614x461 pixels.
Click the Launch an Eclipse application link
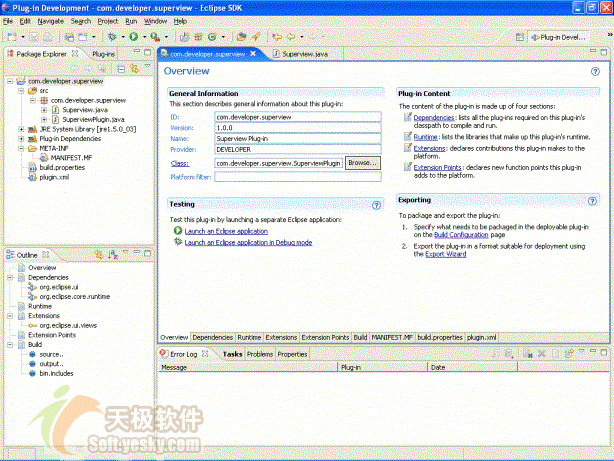coord(226,231)
